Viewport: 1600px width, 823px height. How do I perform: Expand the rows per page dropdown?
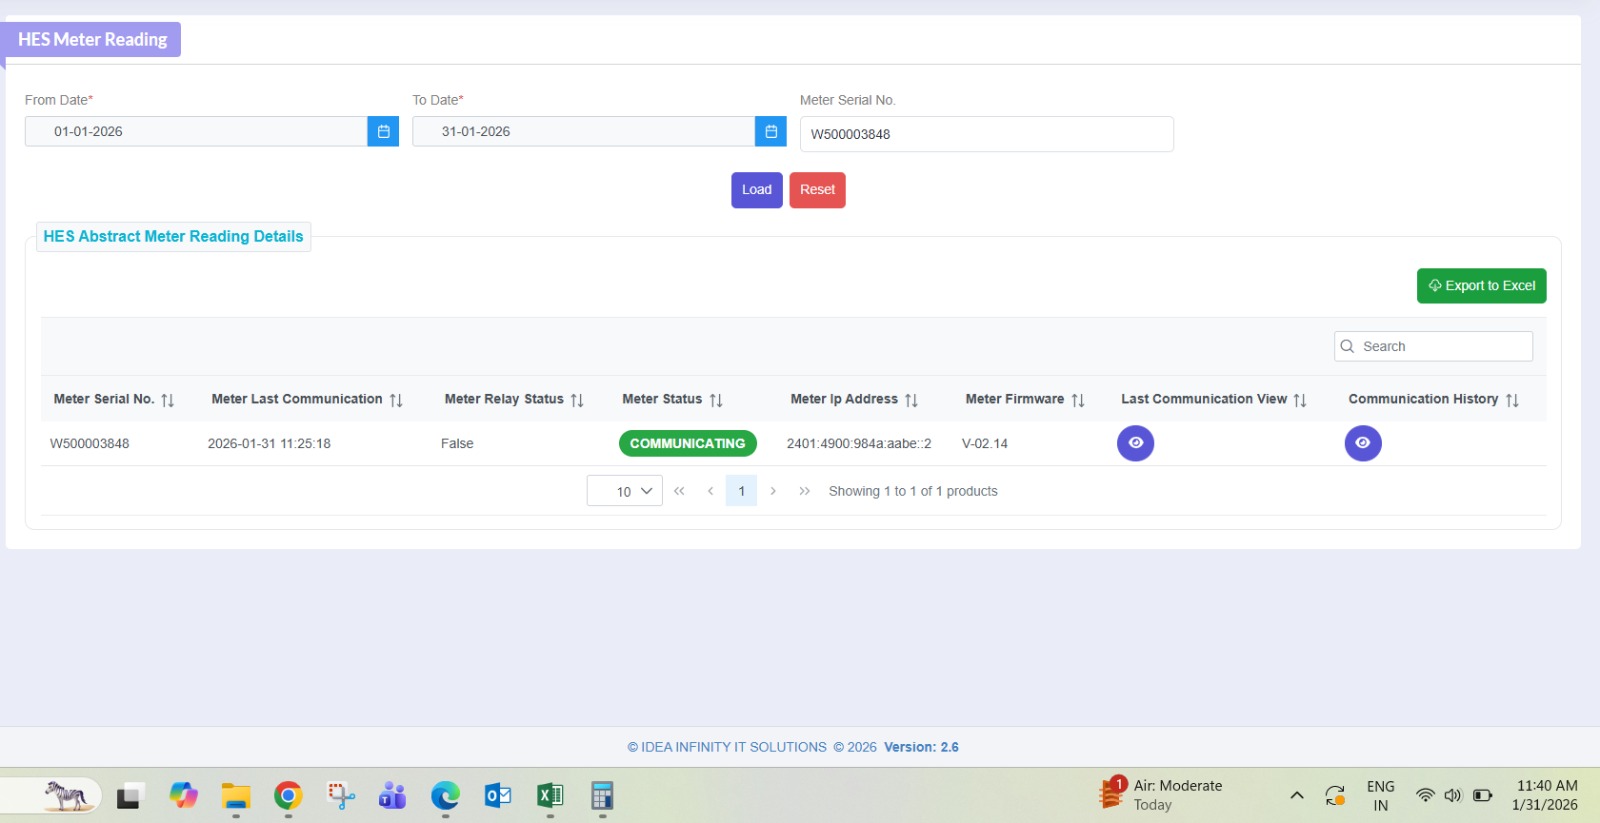(625, 491)
